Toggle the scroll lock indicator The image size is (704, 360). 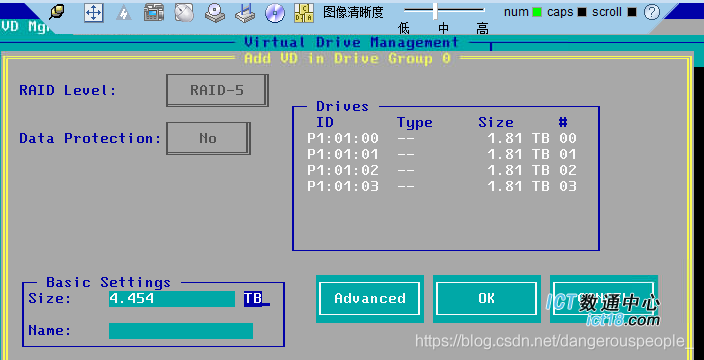(x=632, y=12)
